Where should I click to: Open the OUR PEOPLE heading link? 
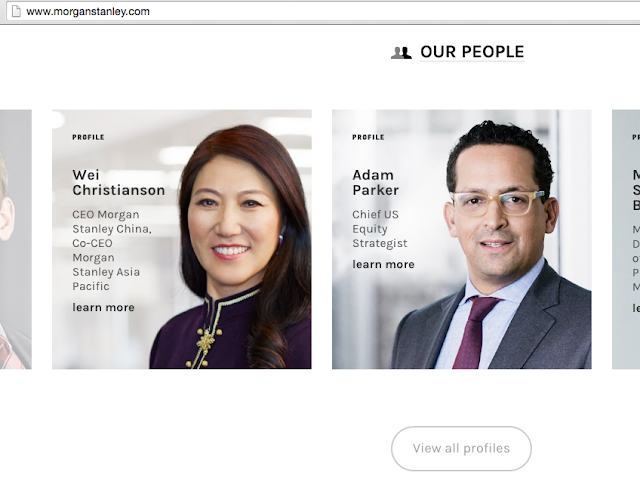click(x=472, y=52)
